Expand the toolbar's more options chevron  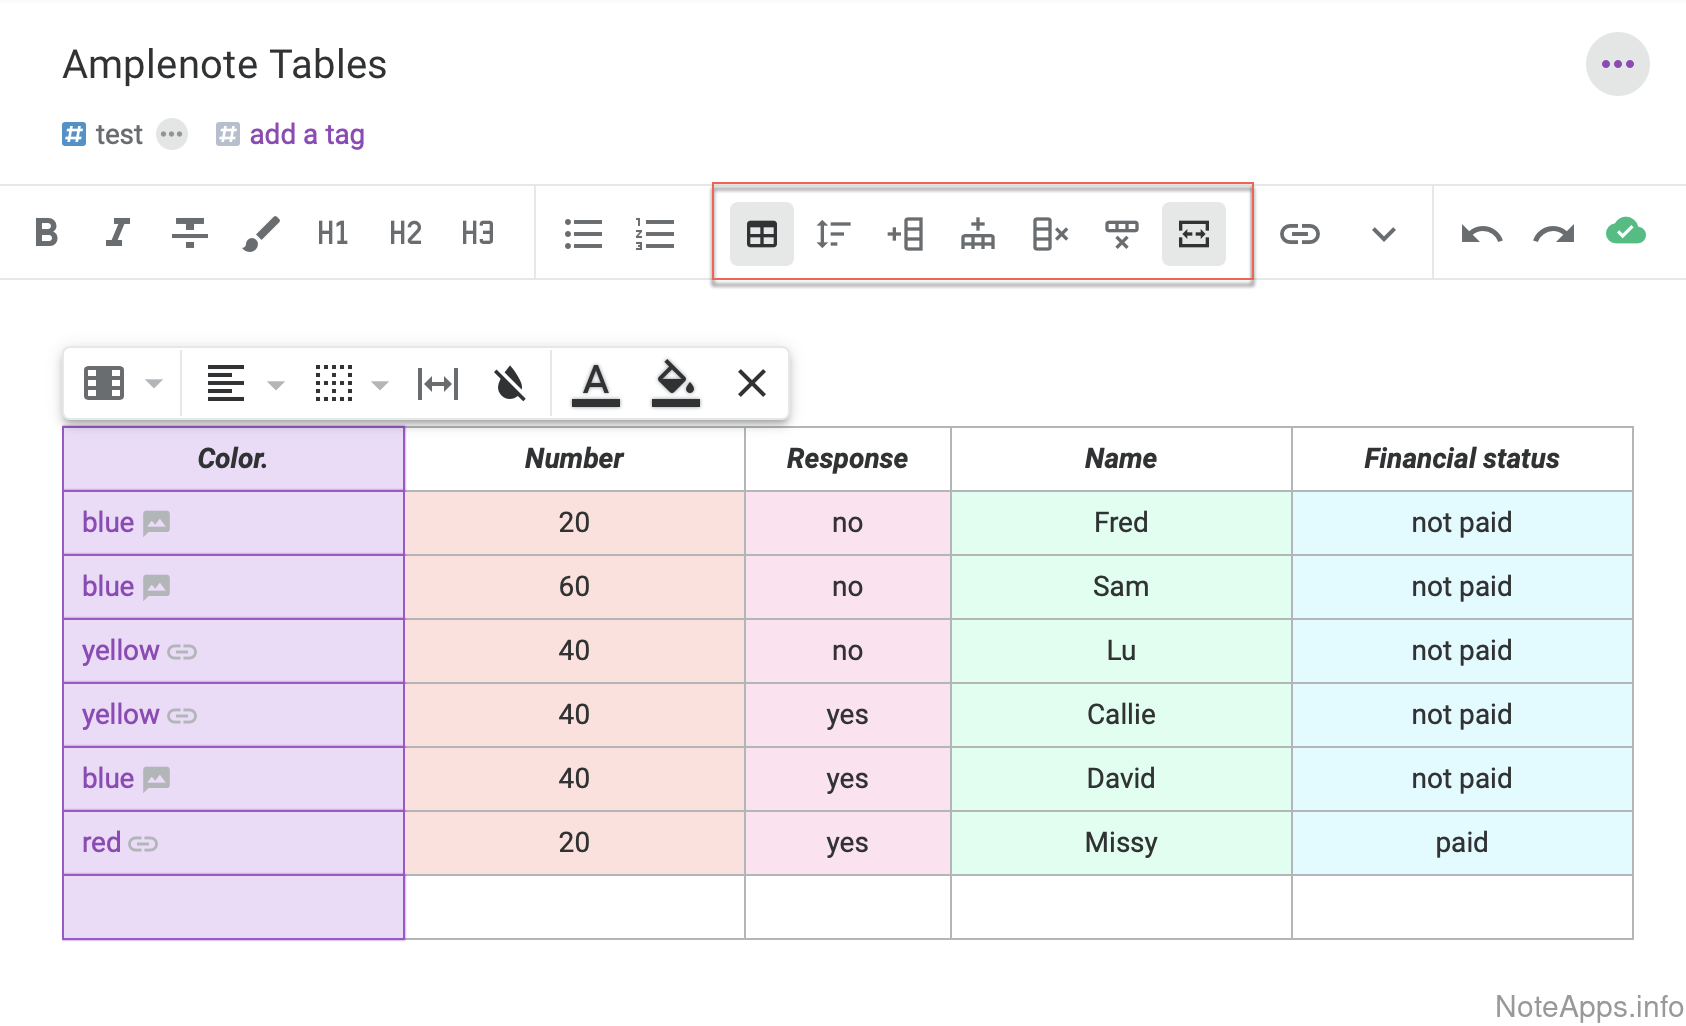pyautogui.click(x=1383, y=234)
